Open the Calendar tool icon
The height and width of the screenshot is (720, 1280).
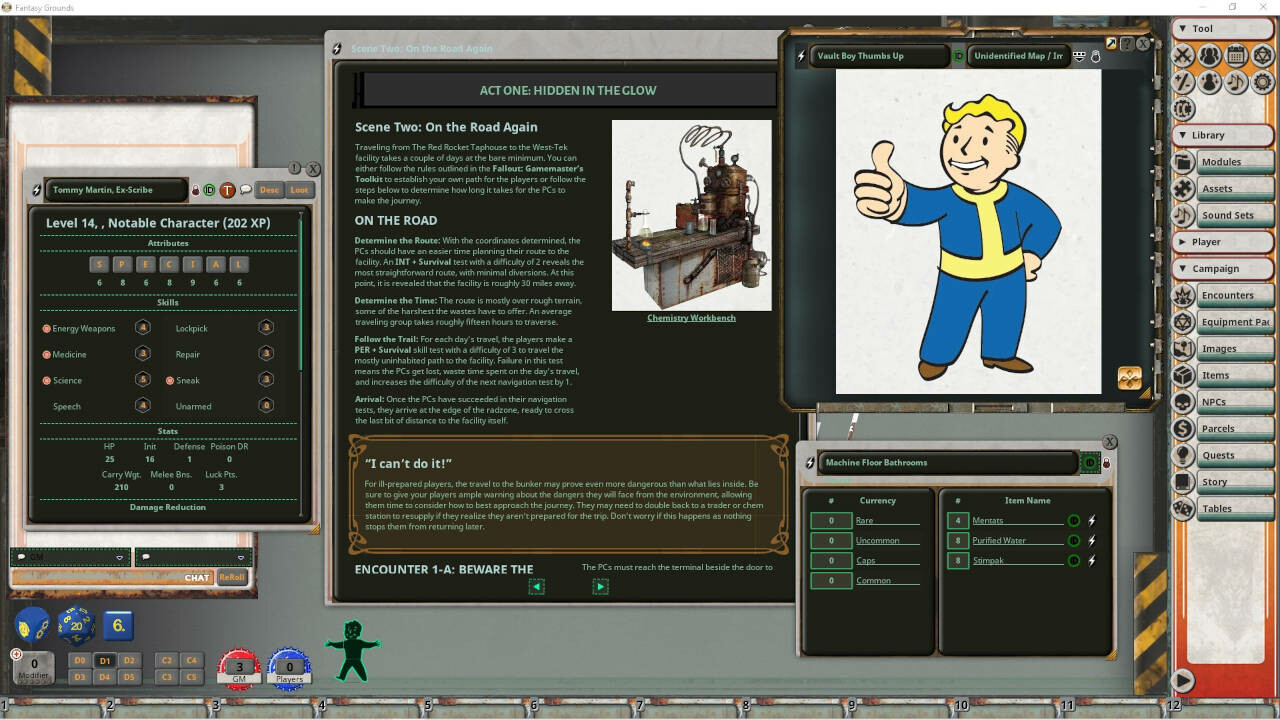(x=1236, y=56)
